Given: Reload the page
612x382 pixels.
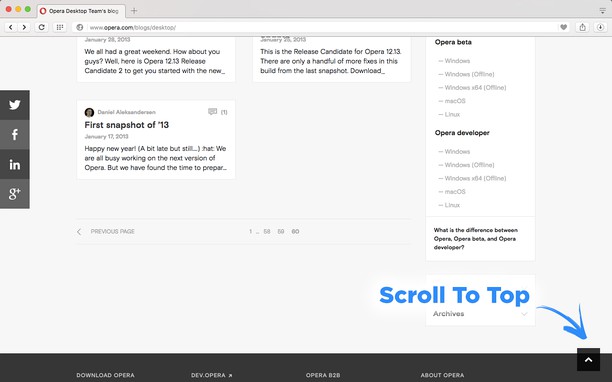Looking at the screenshot, I should click(41, 27).
